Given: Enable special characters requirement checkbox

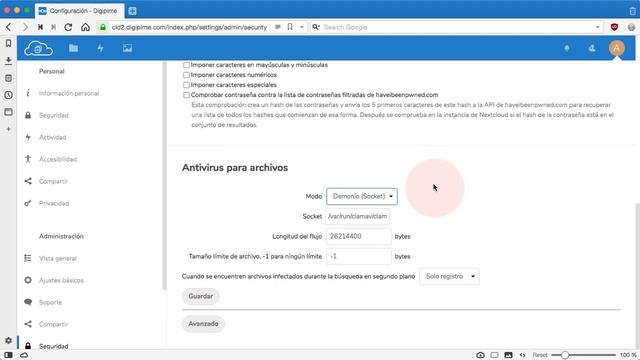Looking at the screenshot, I should pyautogui.click(x=186, y=85).
